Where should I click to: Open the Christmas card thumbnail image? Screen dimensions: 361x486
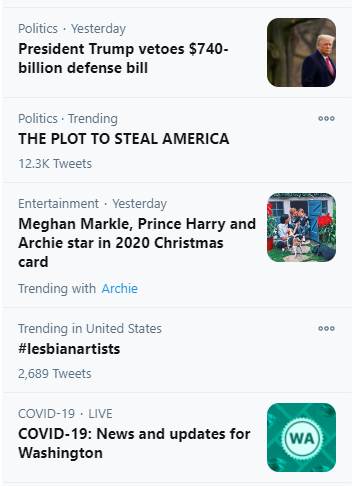(301, 227)
